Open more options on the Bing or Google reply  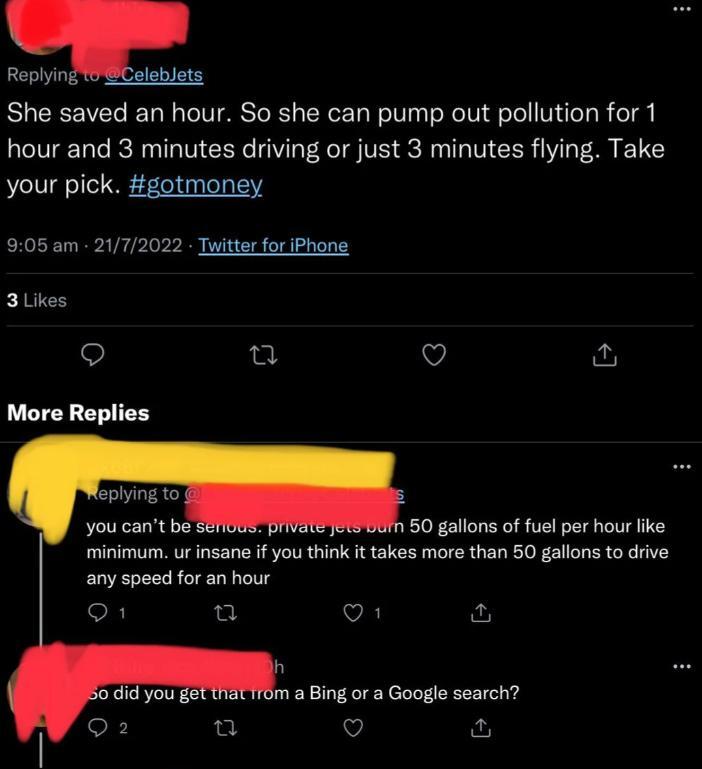click(681, 667)
